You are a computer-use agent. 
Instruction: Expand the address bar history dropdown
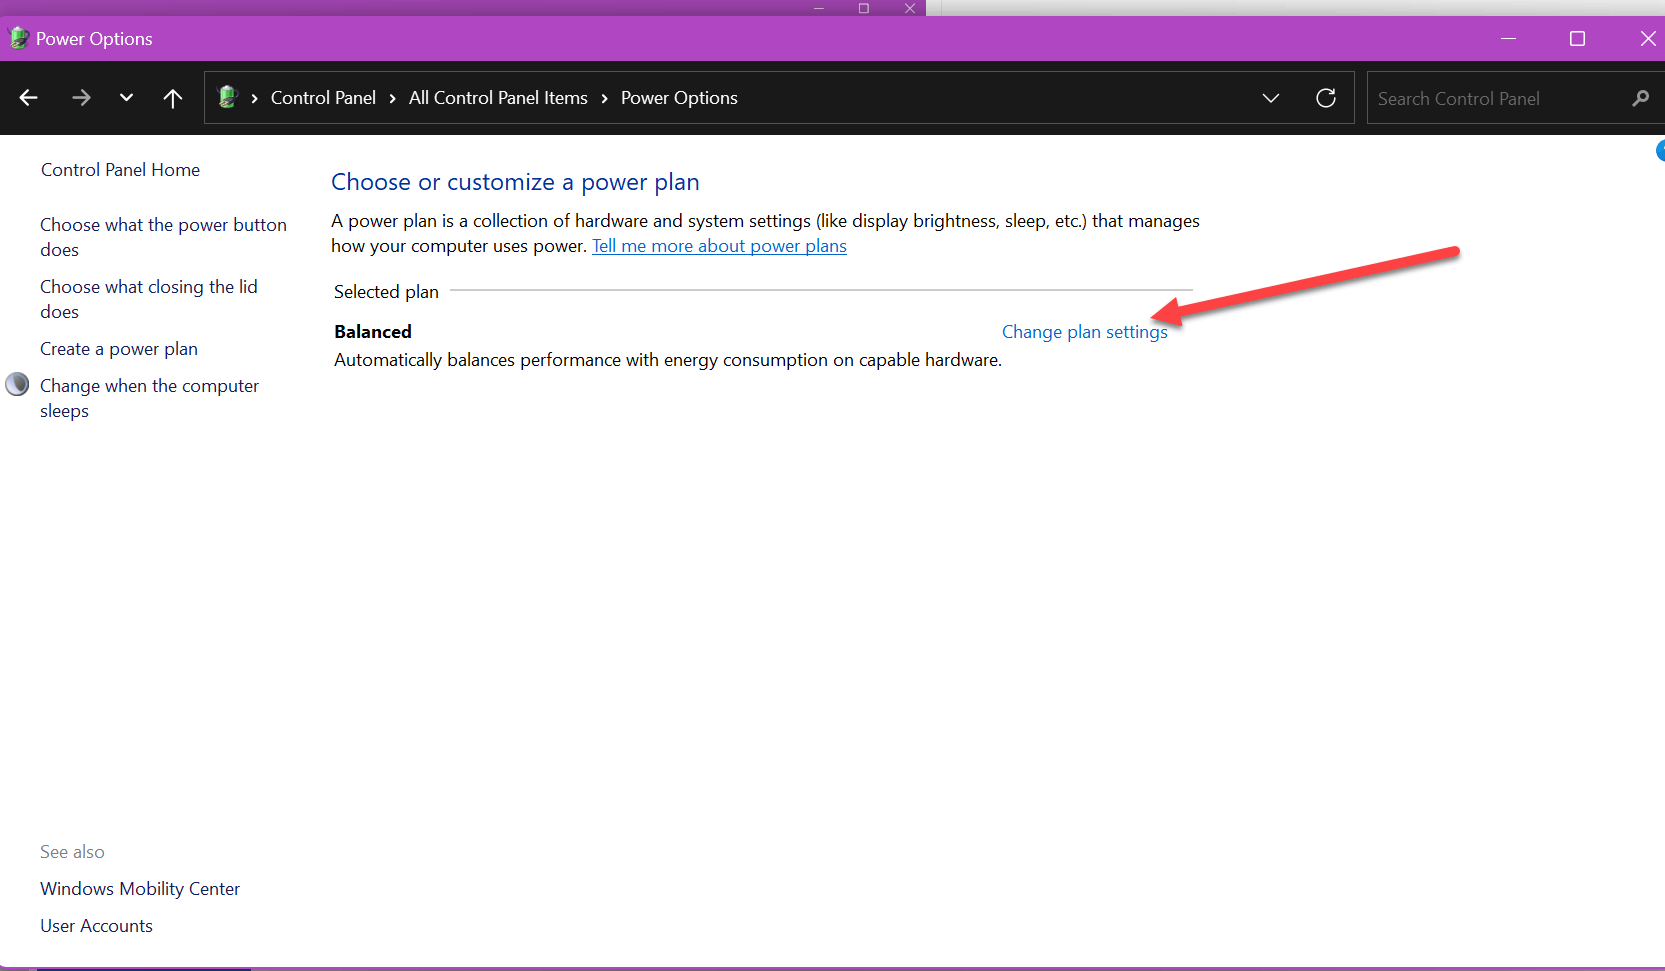click(1271, 97)
